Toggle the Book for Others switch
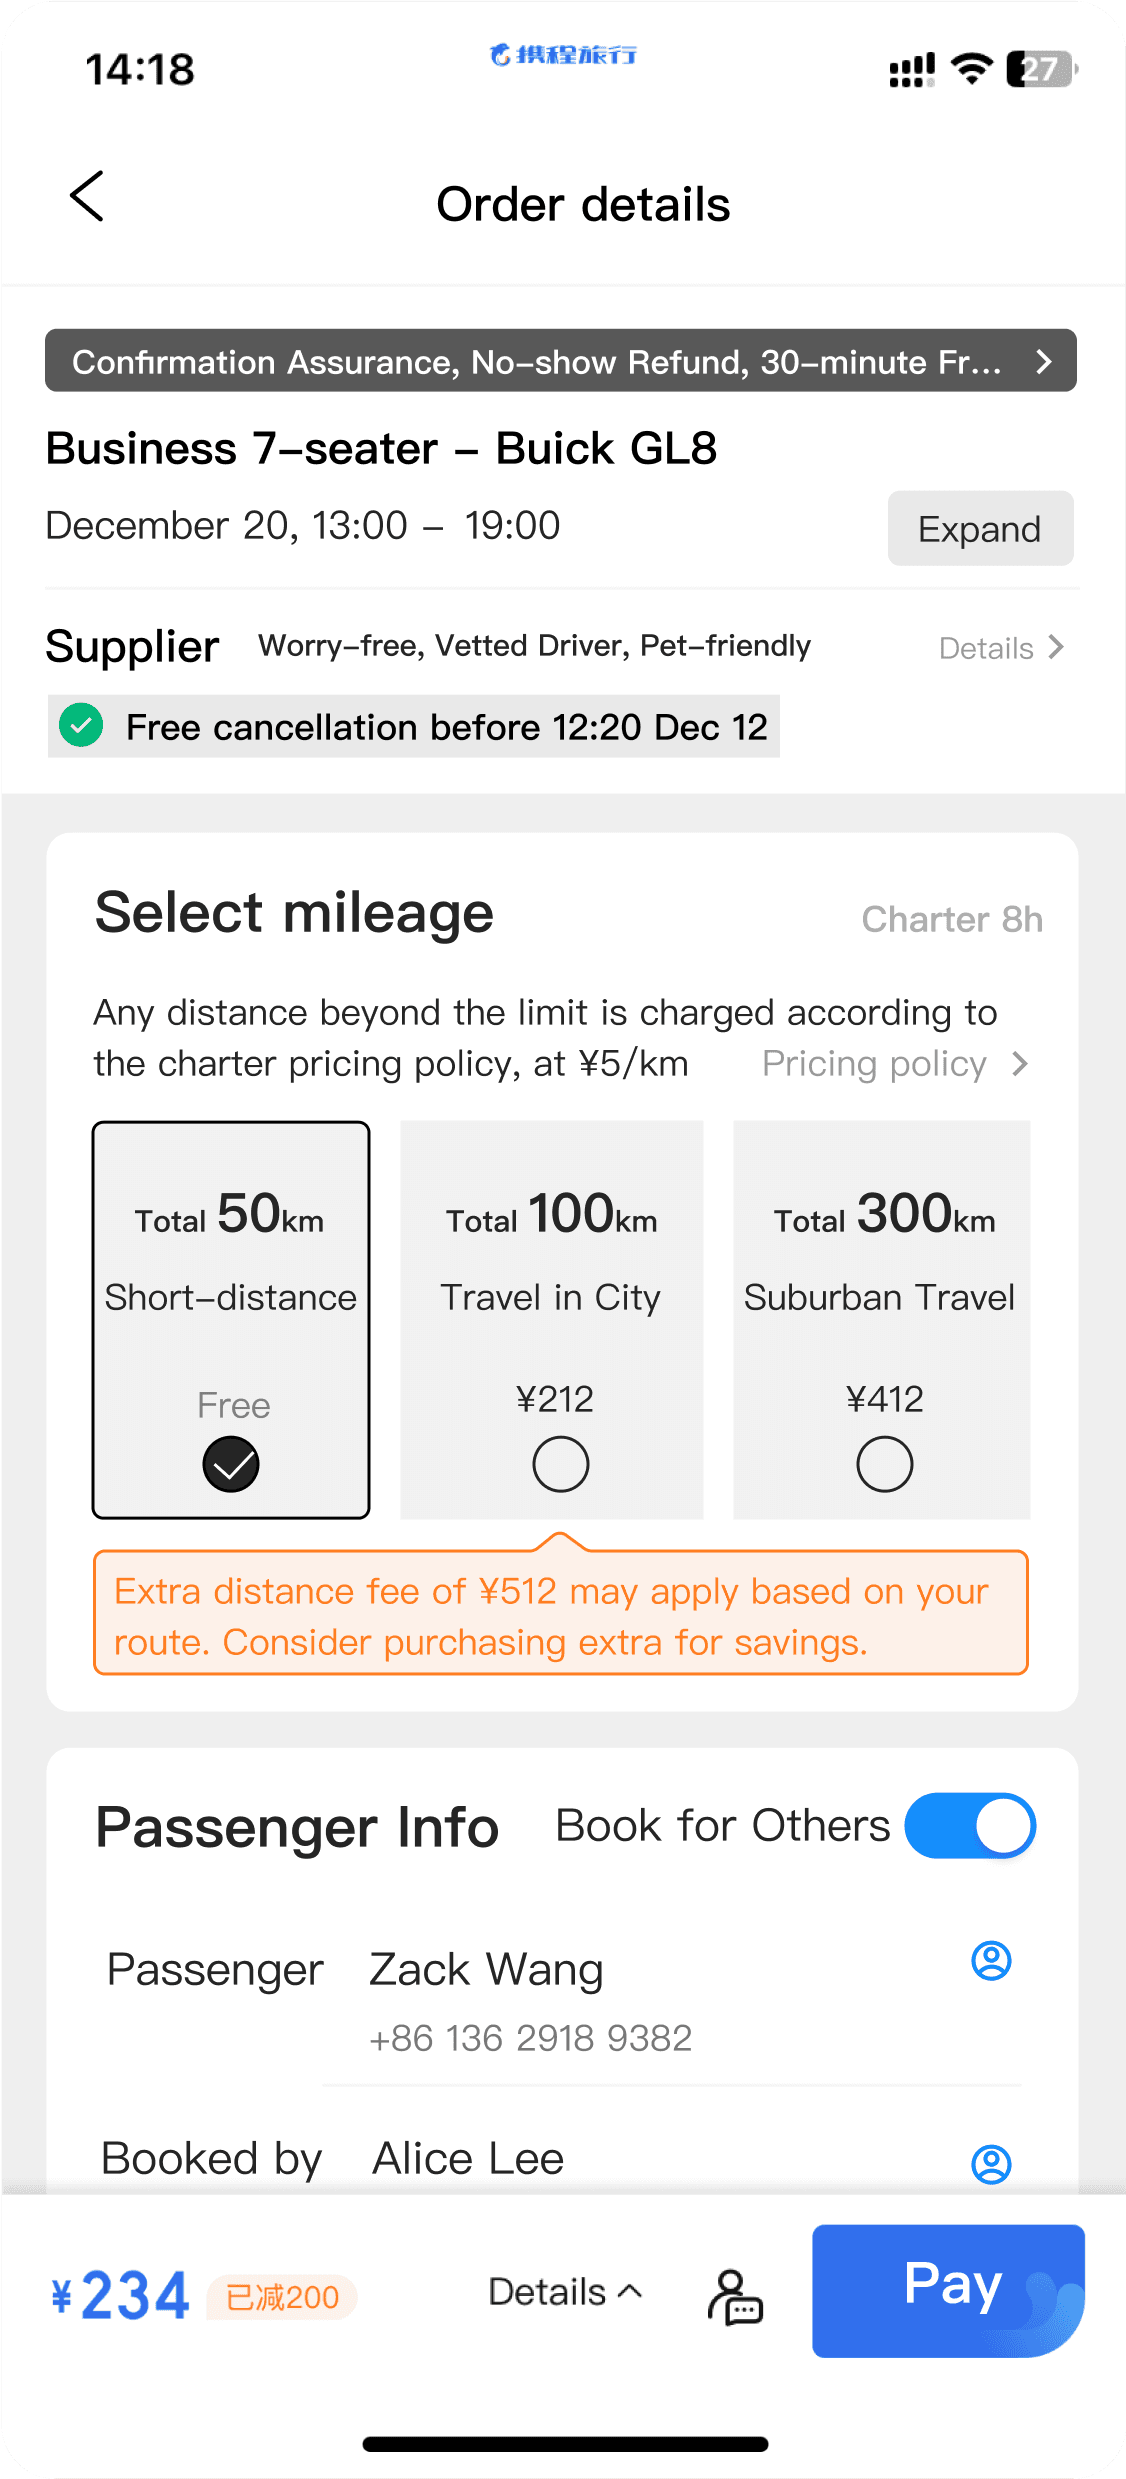The height and width of the screenshot is (2479, 1126). tap(969, 1826)
